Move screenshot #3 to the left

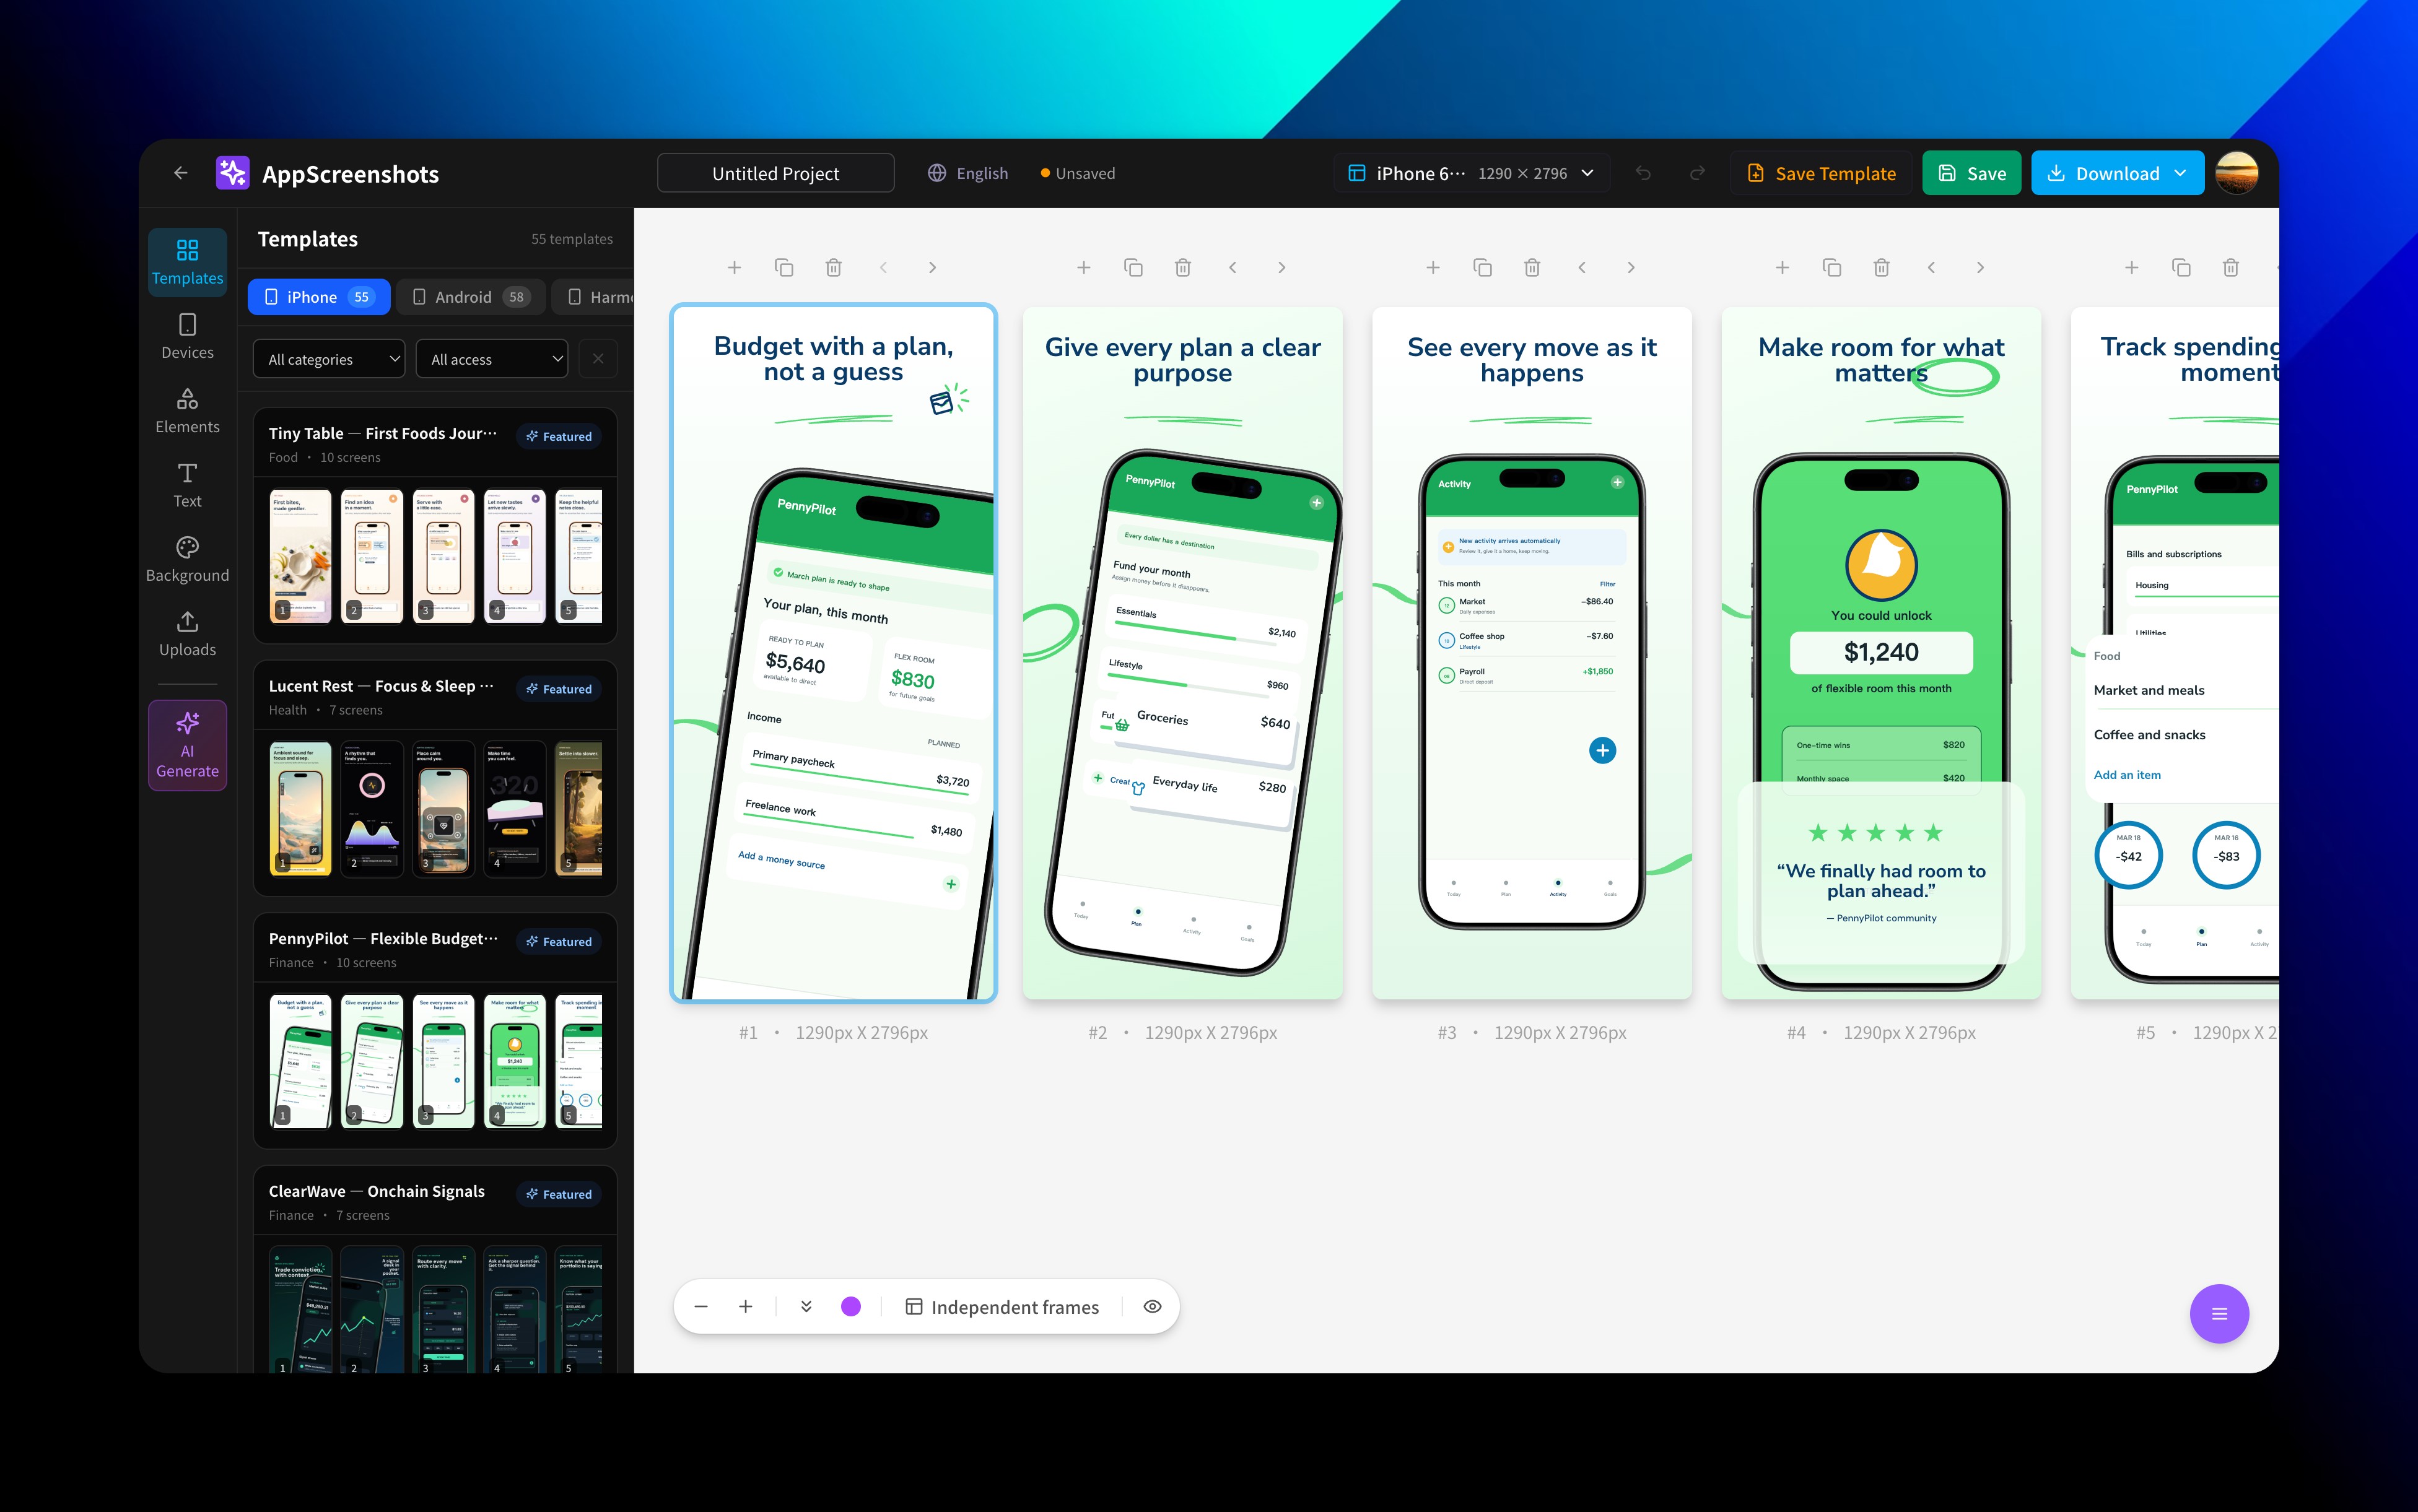1581,267
